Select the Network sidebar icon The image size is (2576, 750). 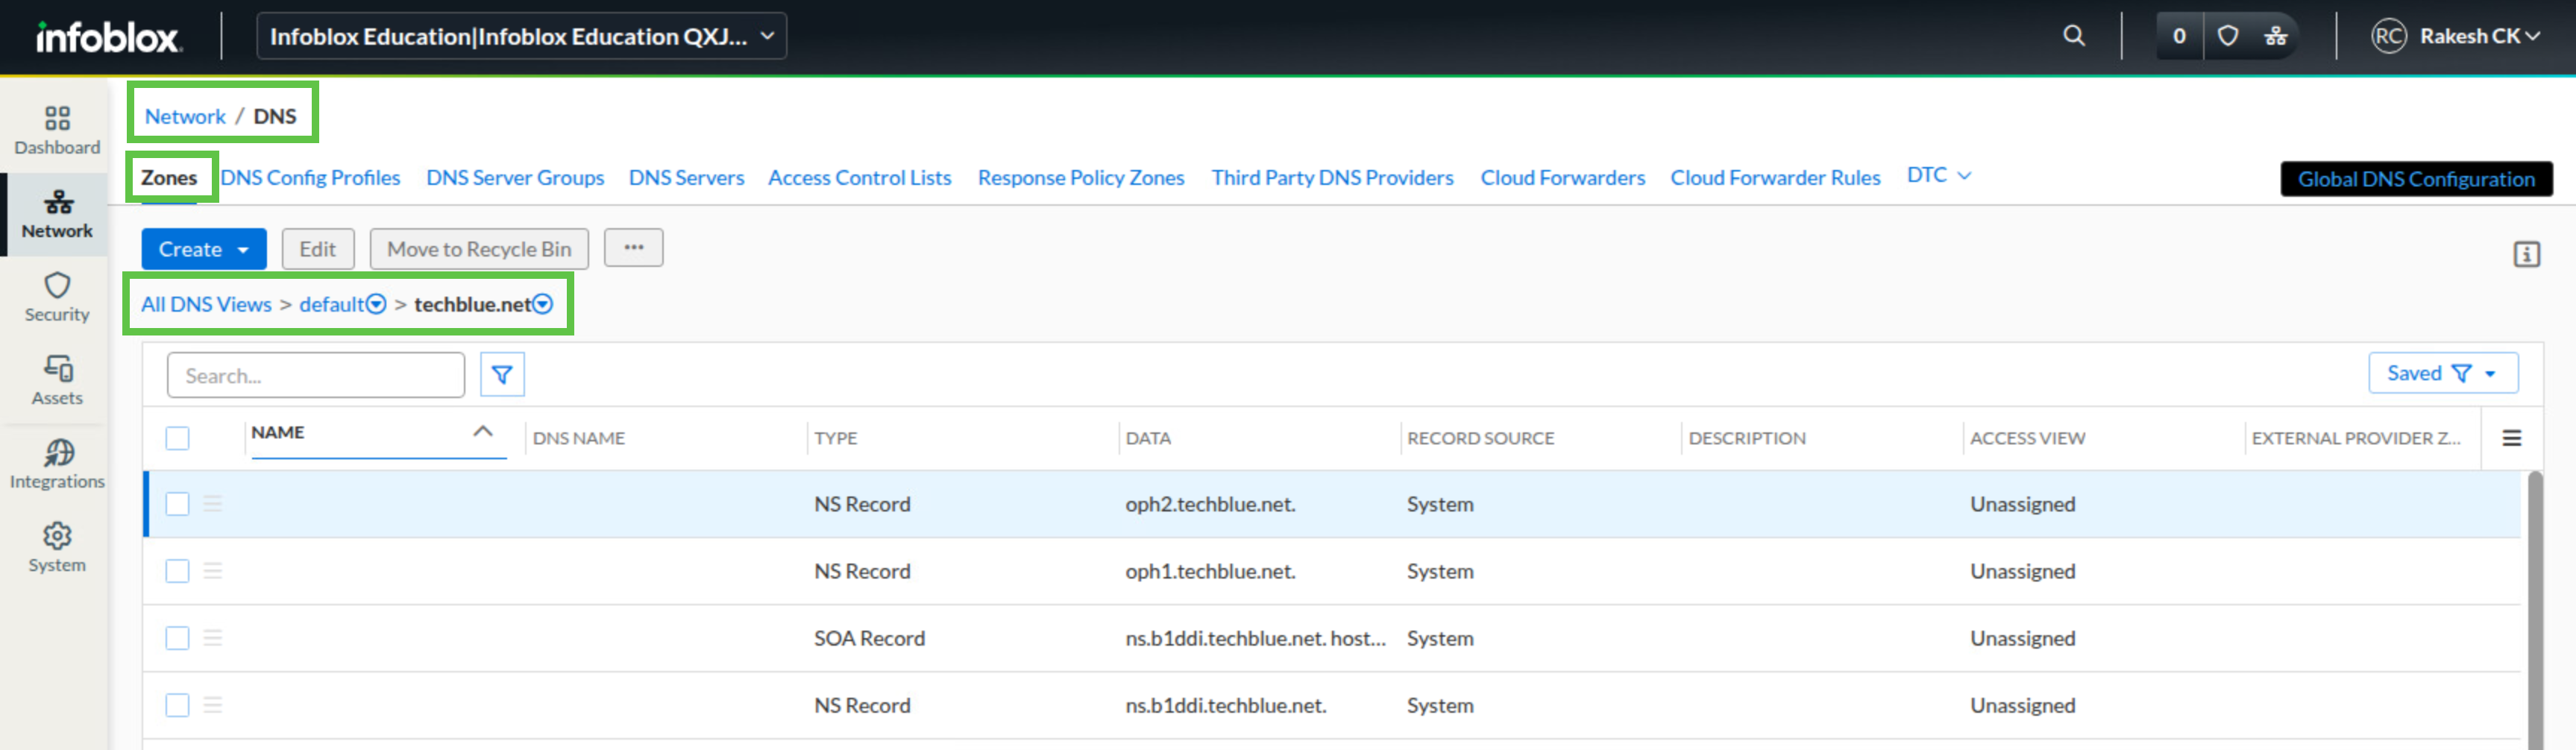[x=57, y=215]
